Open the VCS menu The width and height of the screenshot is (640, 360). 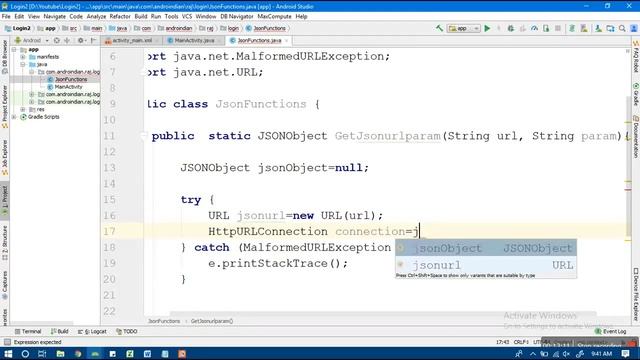coord(187,16)
